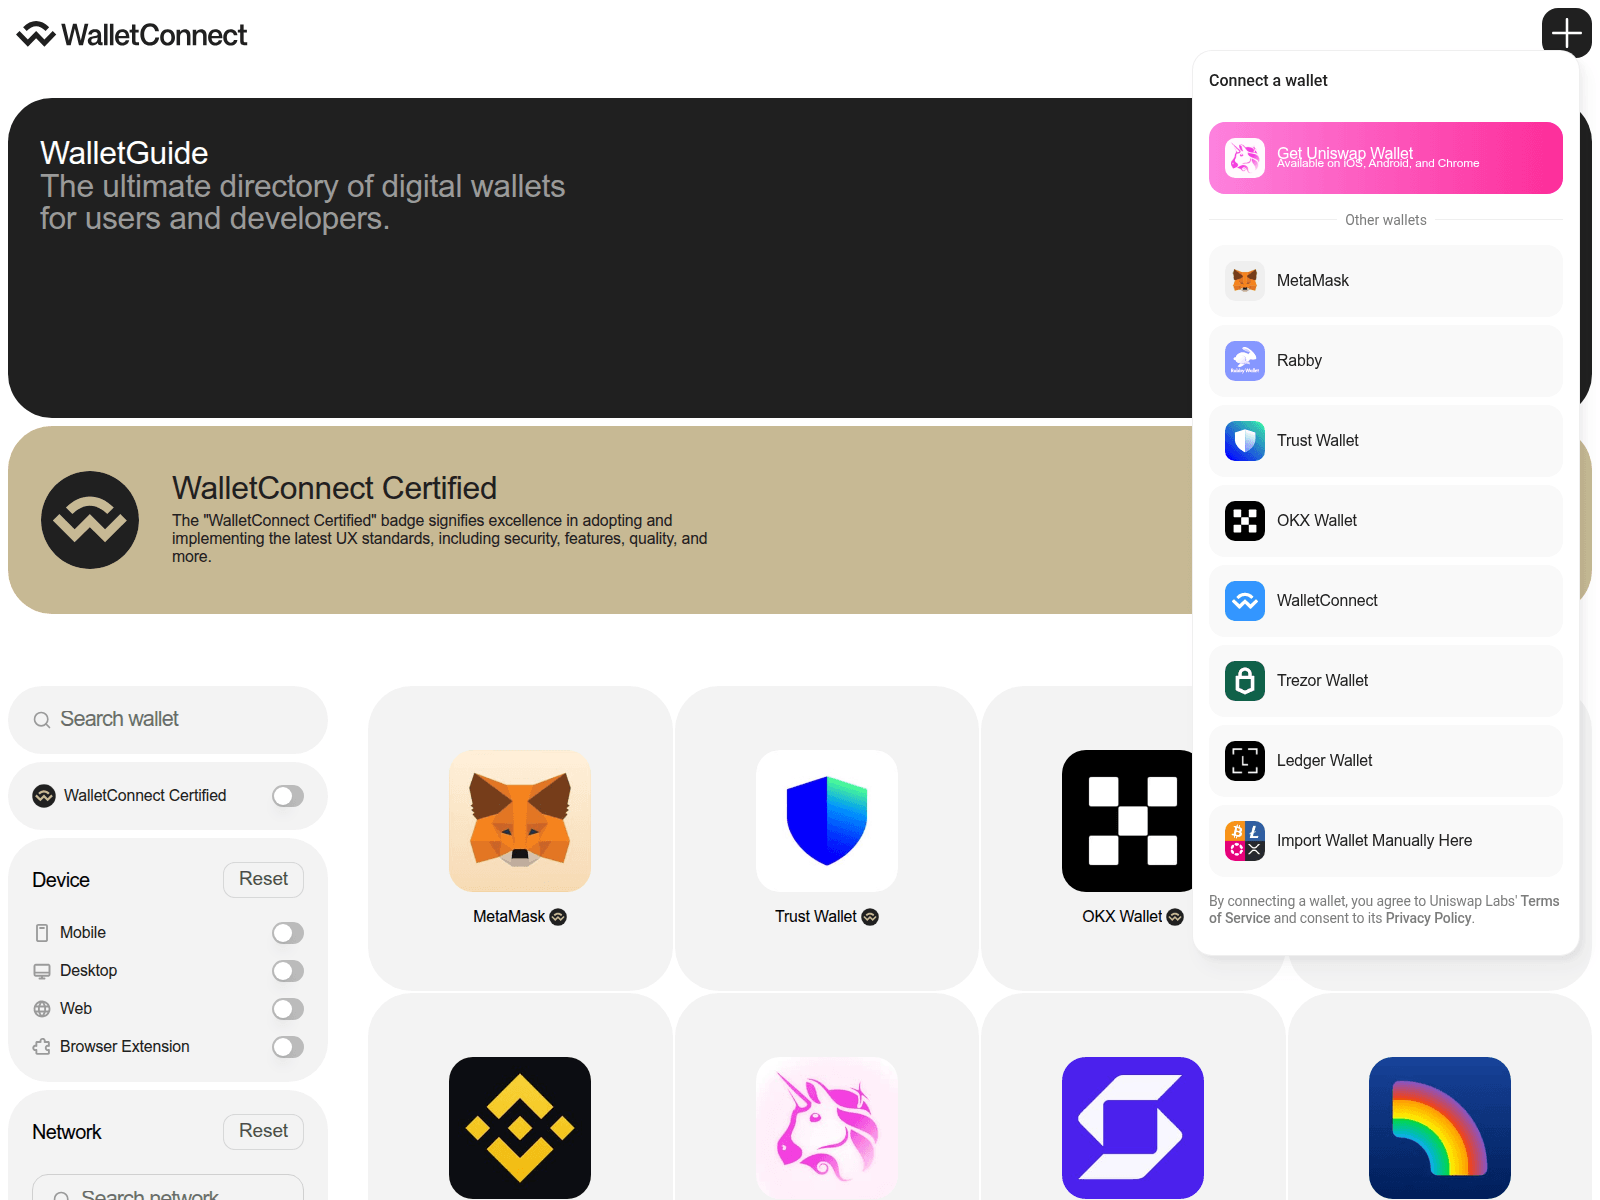The height and width of the screenshot is (1200, 1600).
Task: Click the WalletConnect Certified banner heading
Action: click(x=334, y=488)
